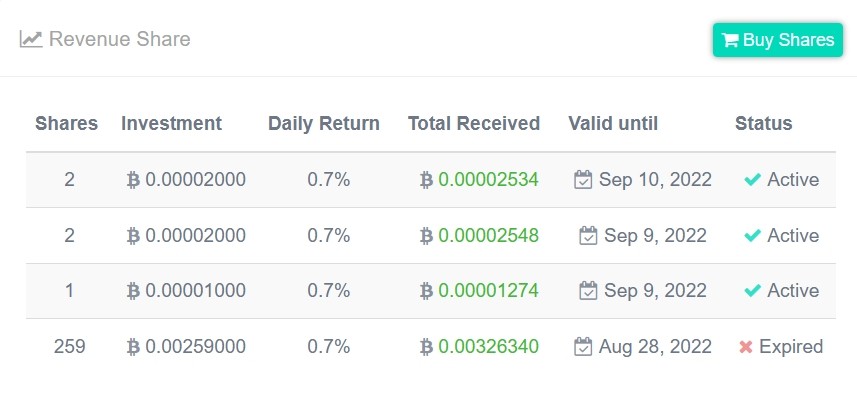Click the shopping cart icon on Buy Shares

pyautogui.click(x=730, y=40)
